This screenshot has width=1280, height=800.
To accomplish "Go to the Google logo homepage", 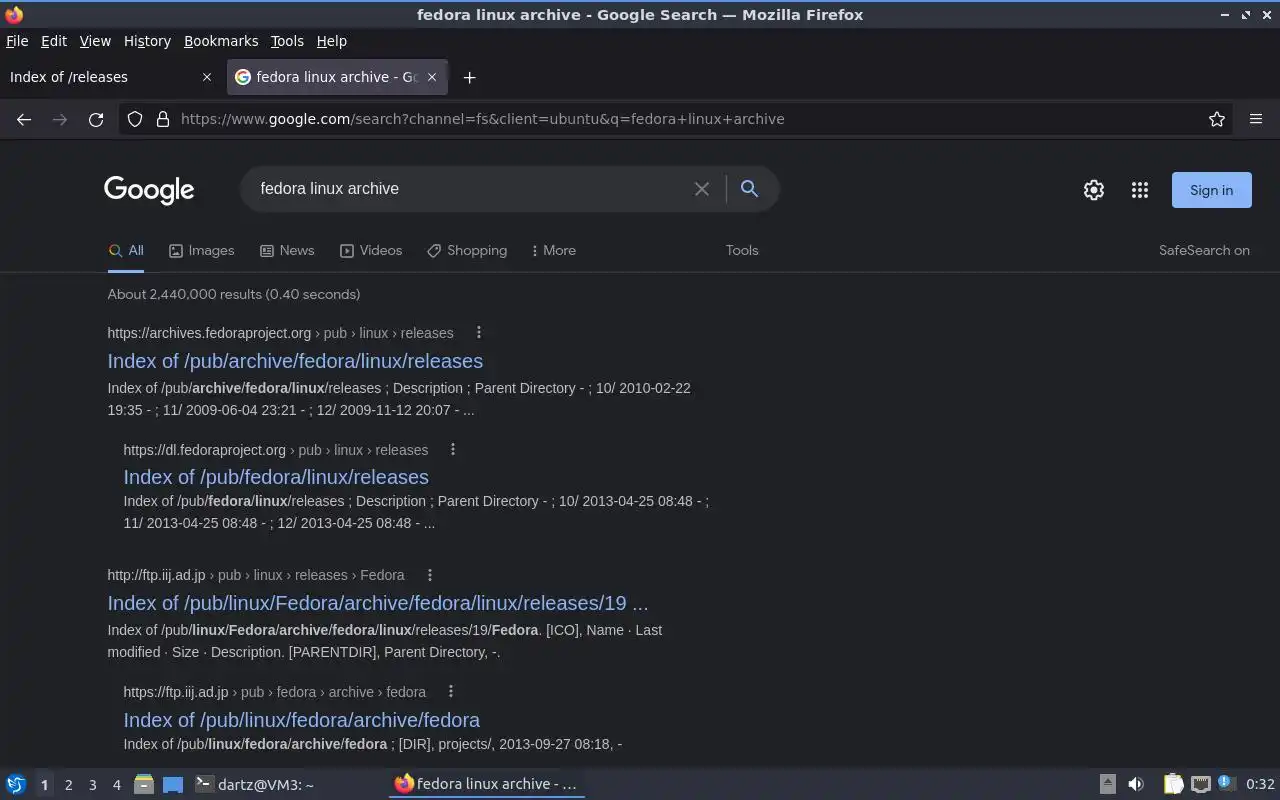I will pos(149,190).
